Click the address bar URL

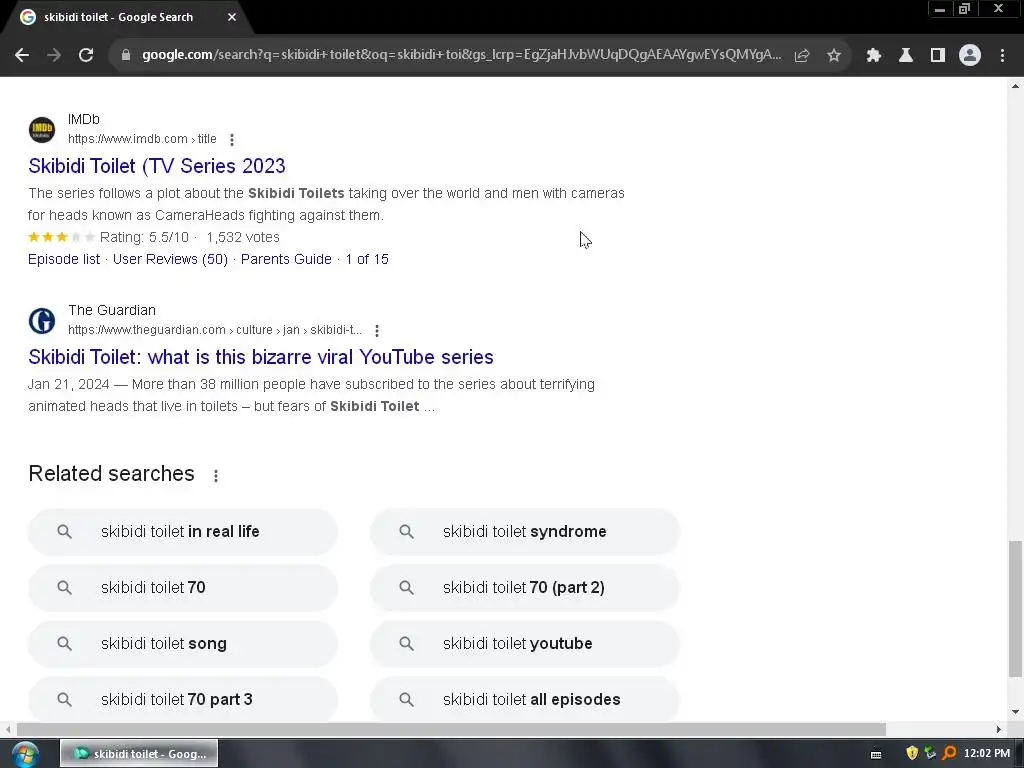tap(461, 55)
